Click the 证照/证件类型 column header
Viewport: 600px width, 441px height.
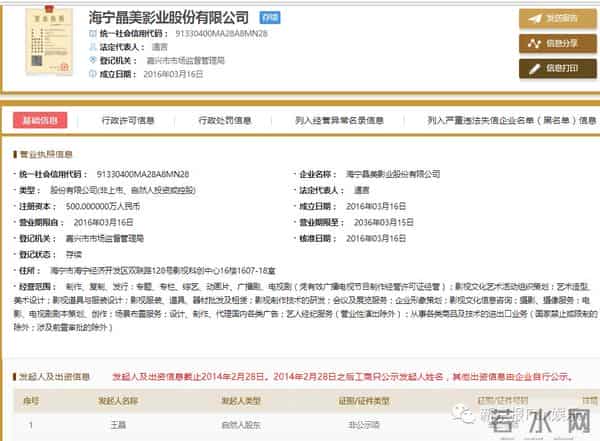pyautogui.click(x=364, y=401)
